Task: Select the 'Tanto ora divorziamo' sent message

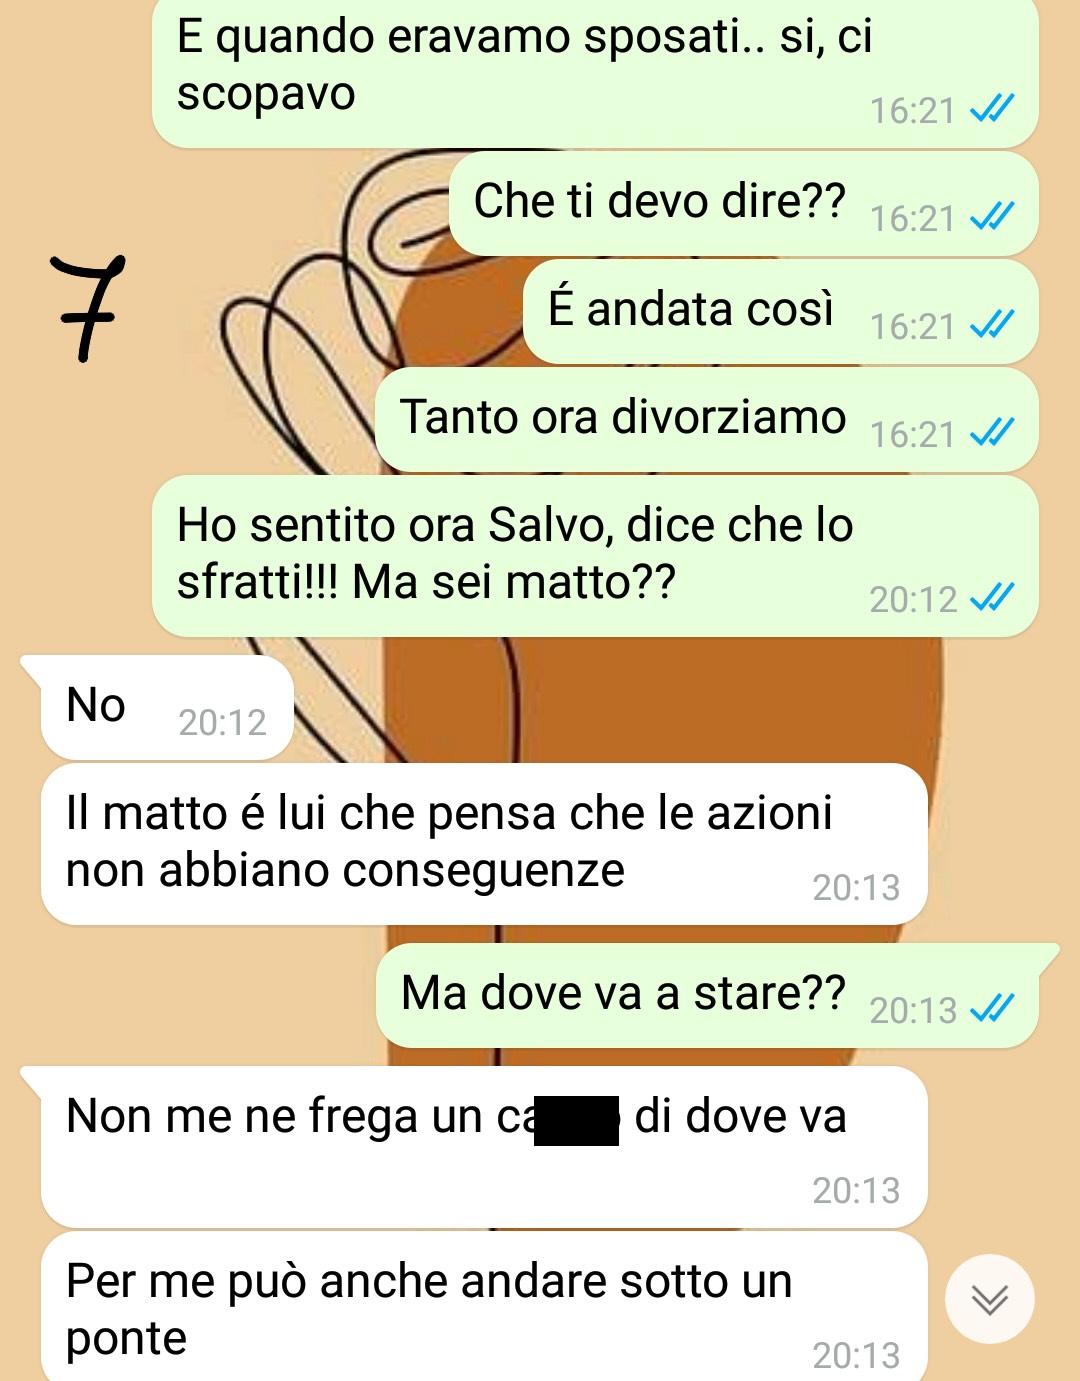Action: [707, 420]
